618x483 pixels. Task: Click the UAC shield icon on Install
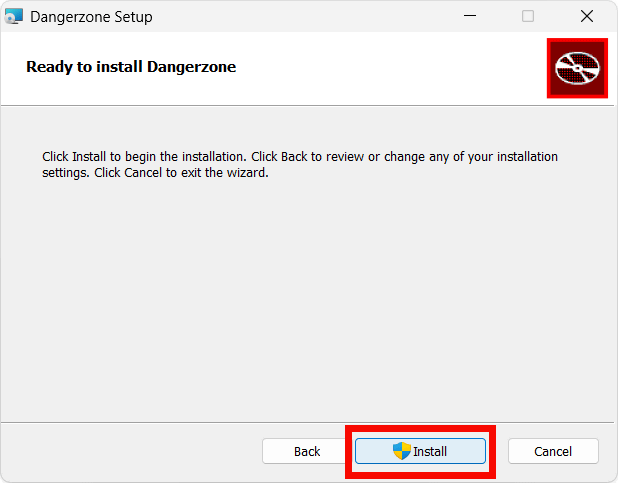[x=402, y=451]
